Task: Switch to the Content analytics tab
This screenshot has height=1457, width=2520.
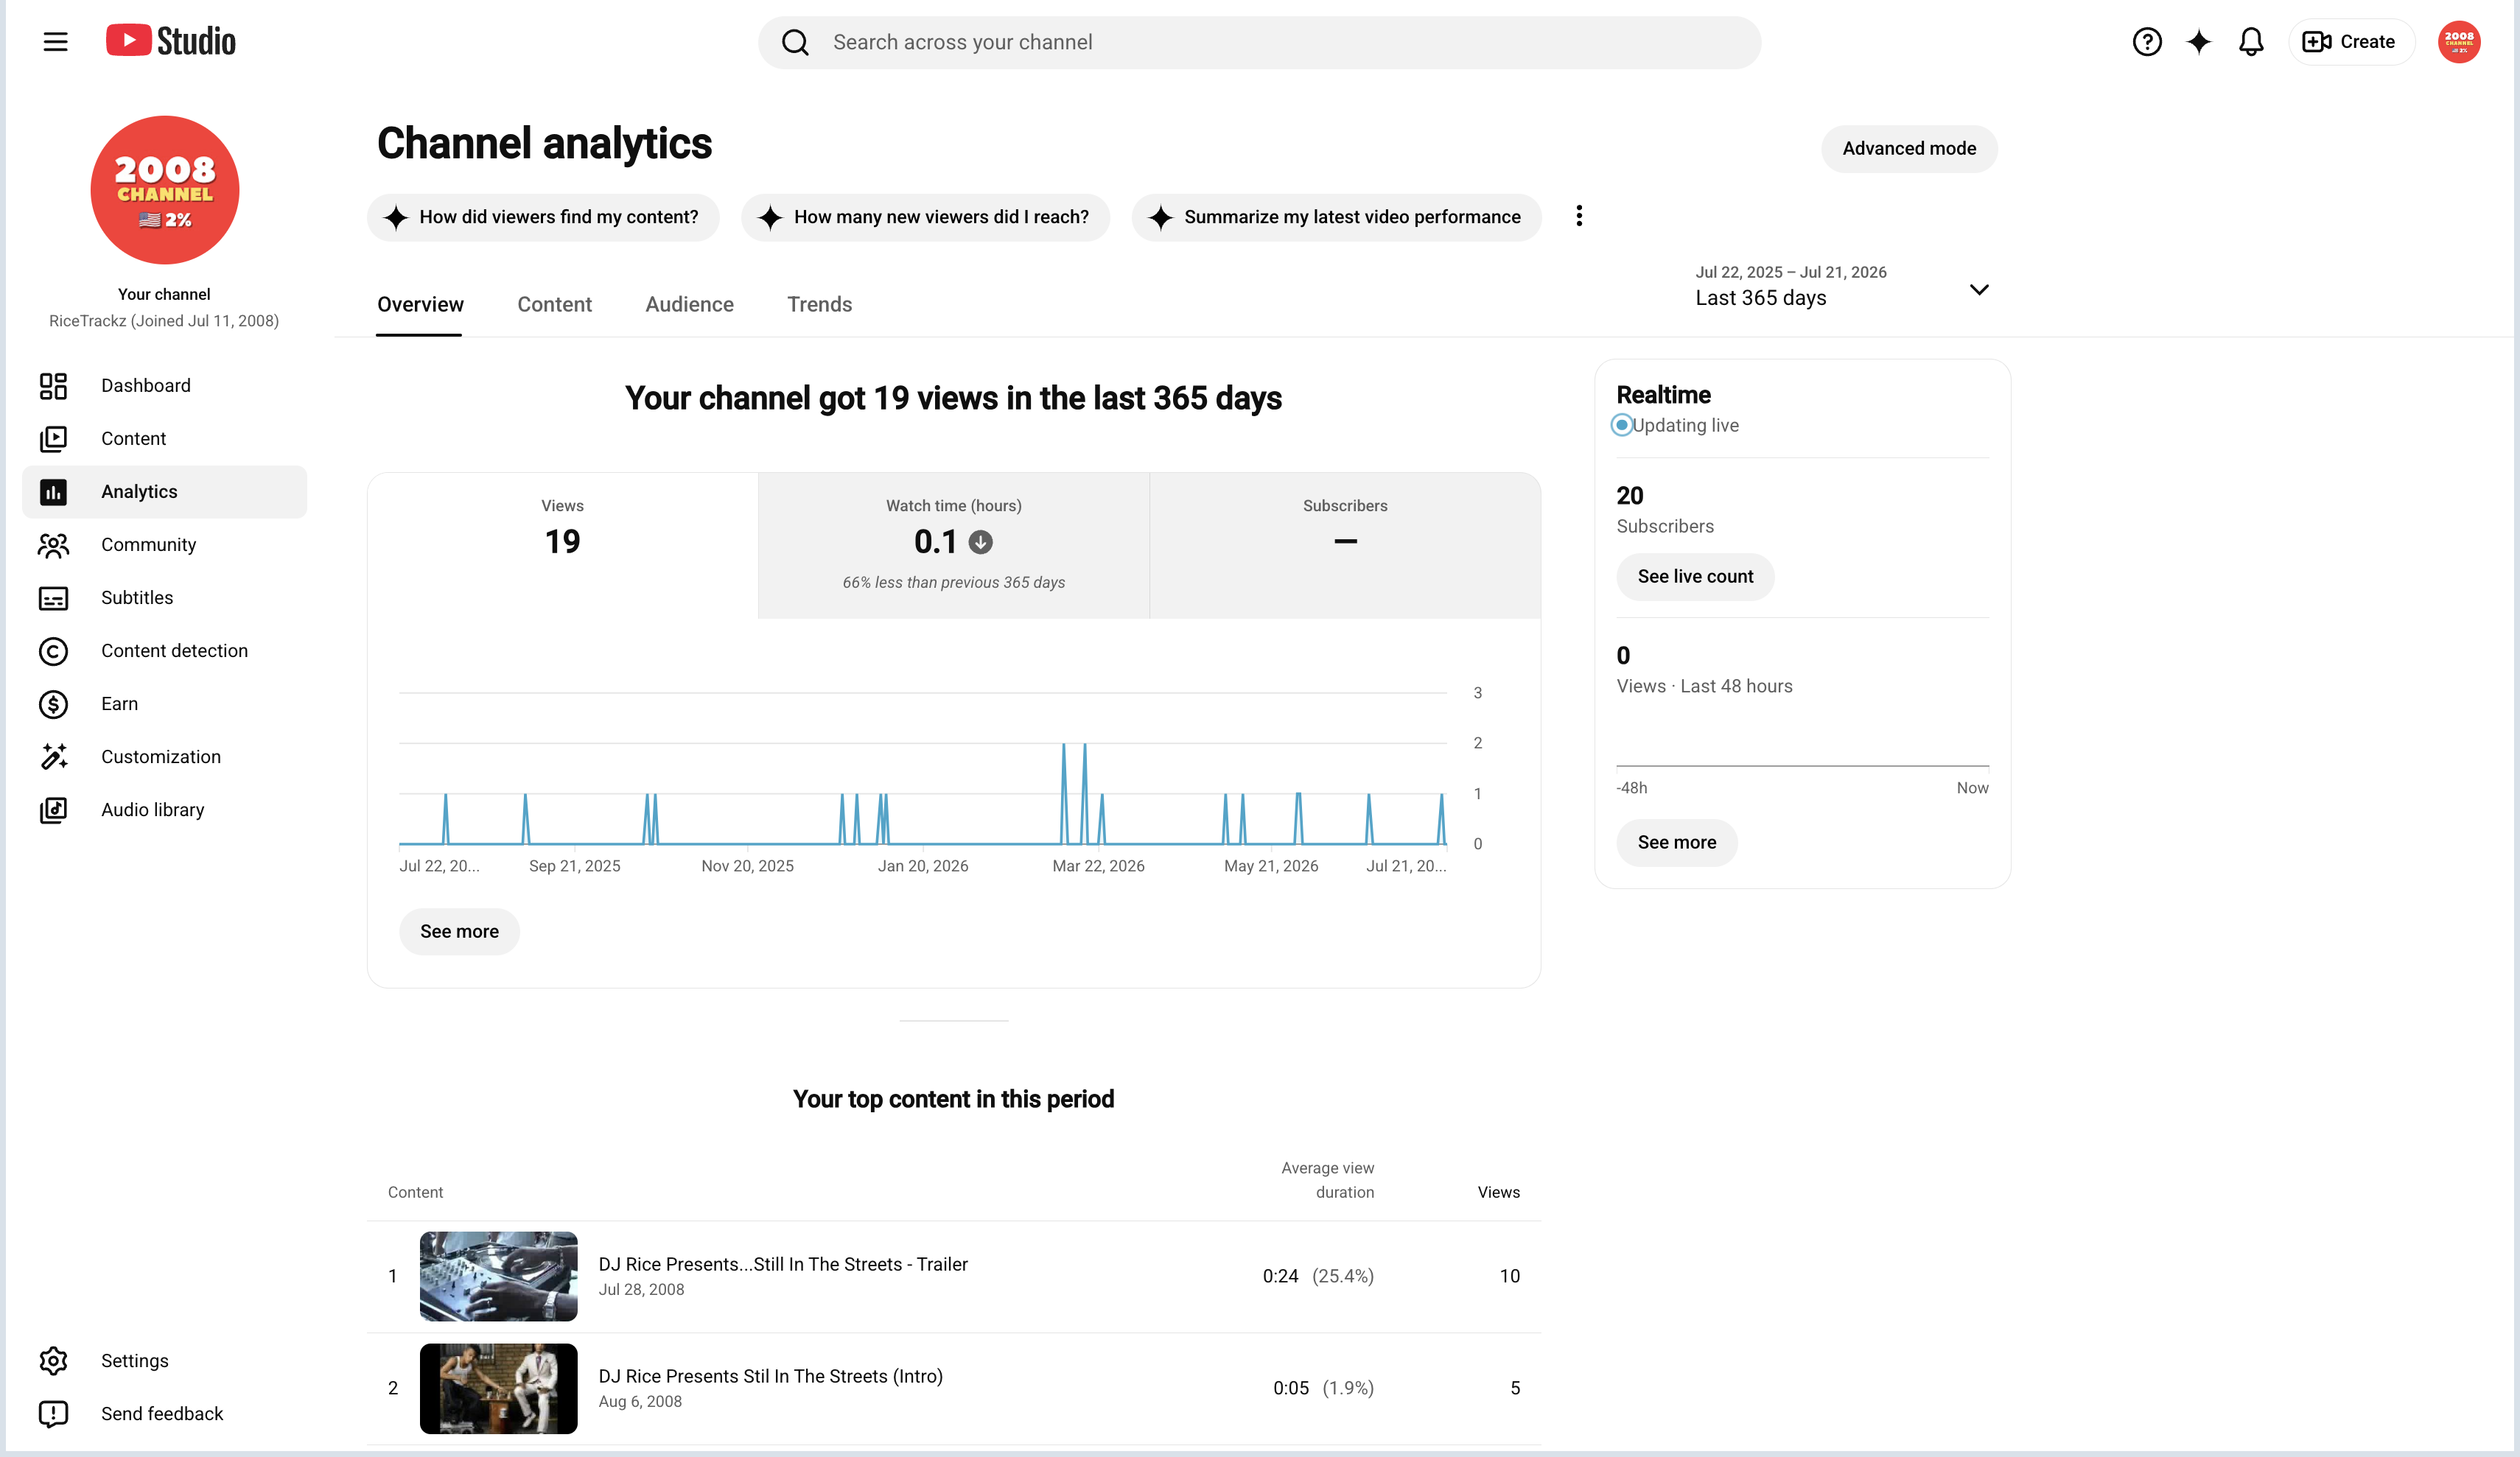Action: click(554, 305)
